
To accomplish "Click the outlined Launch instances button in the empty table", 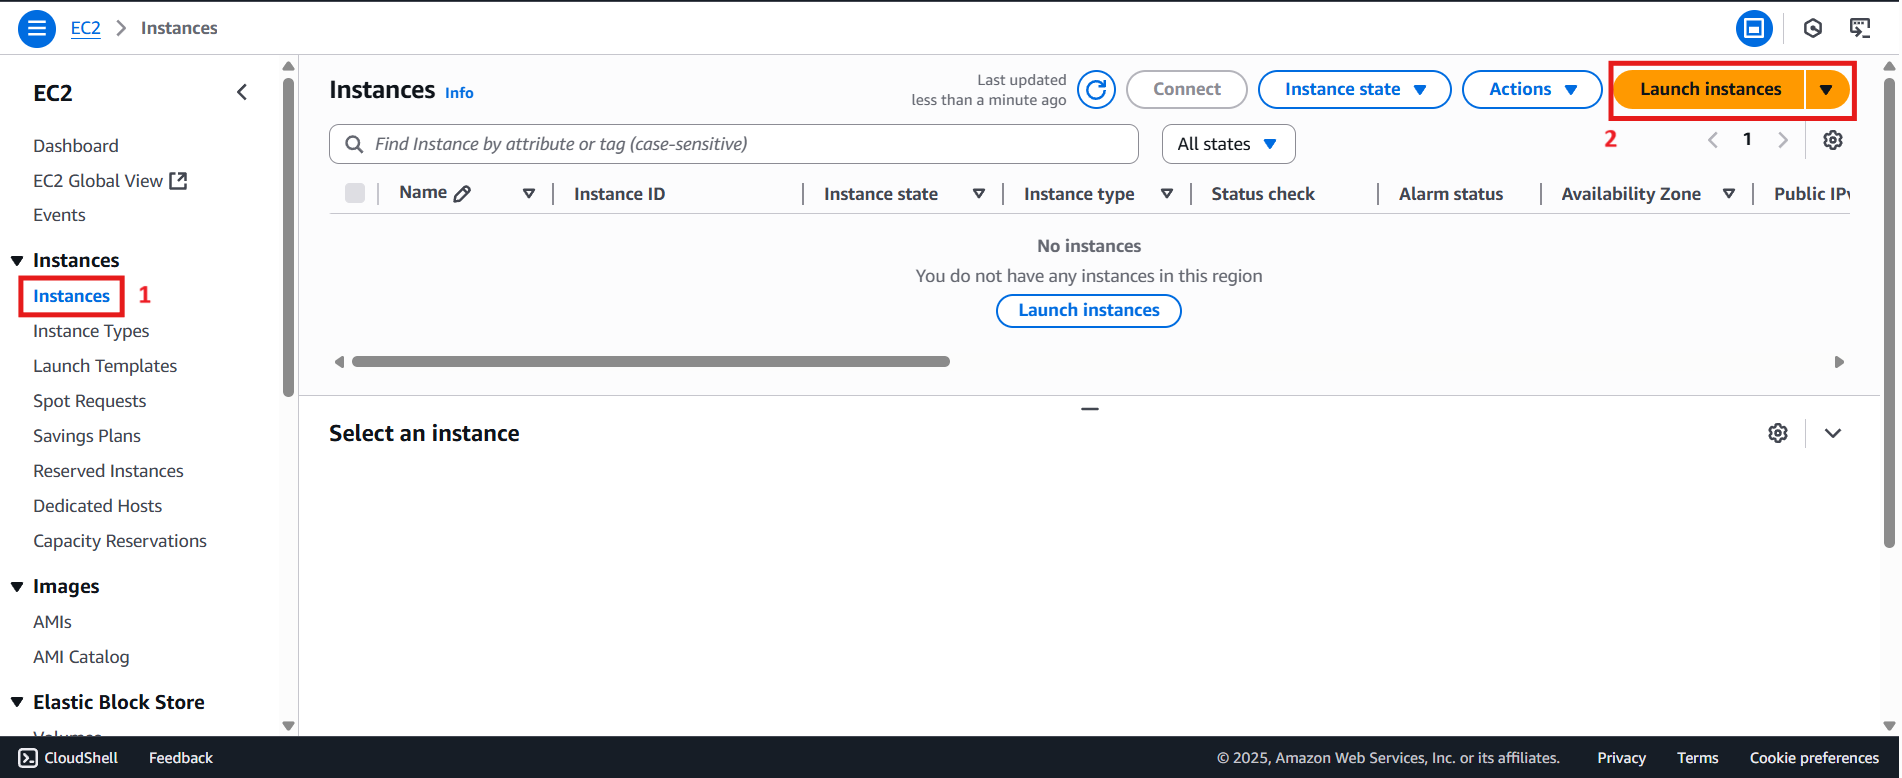I will (1089, 311).
